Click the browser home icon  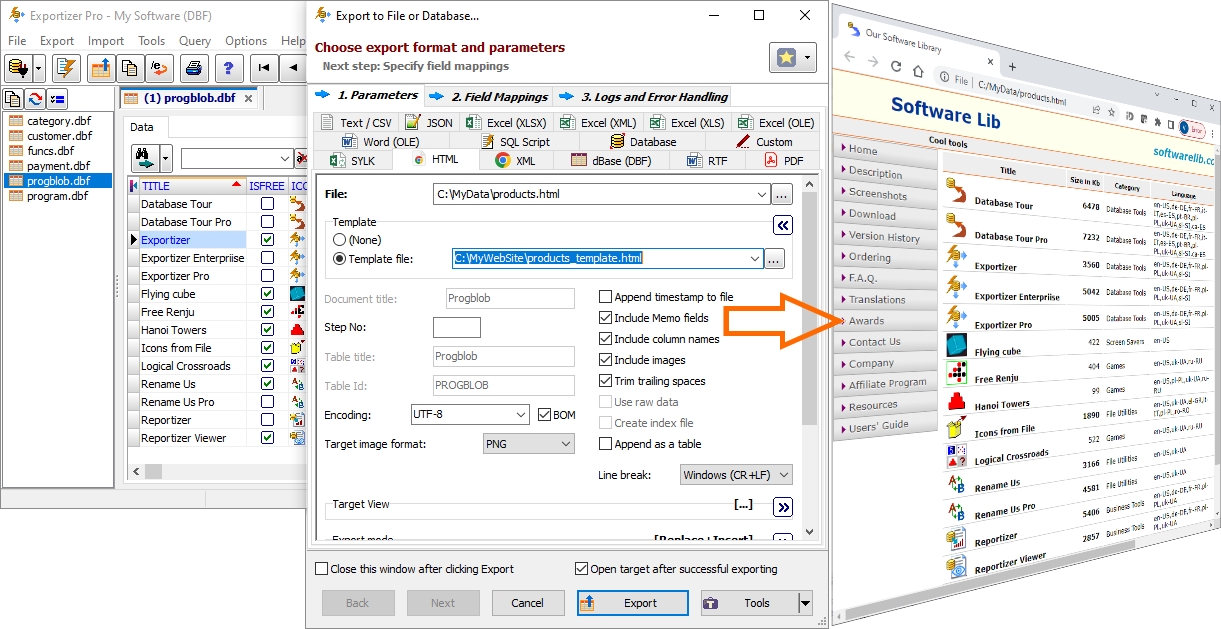pos(919,69)
